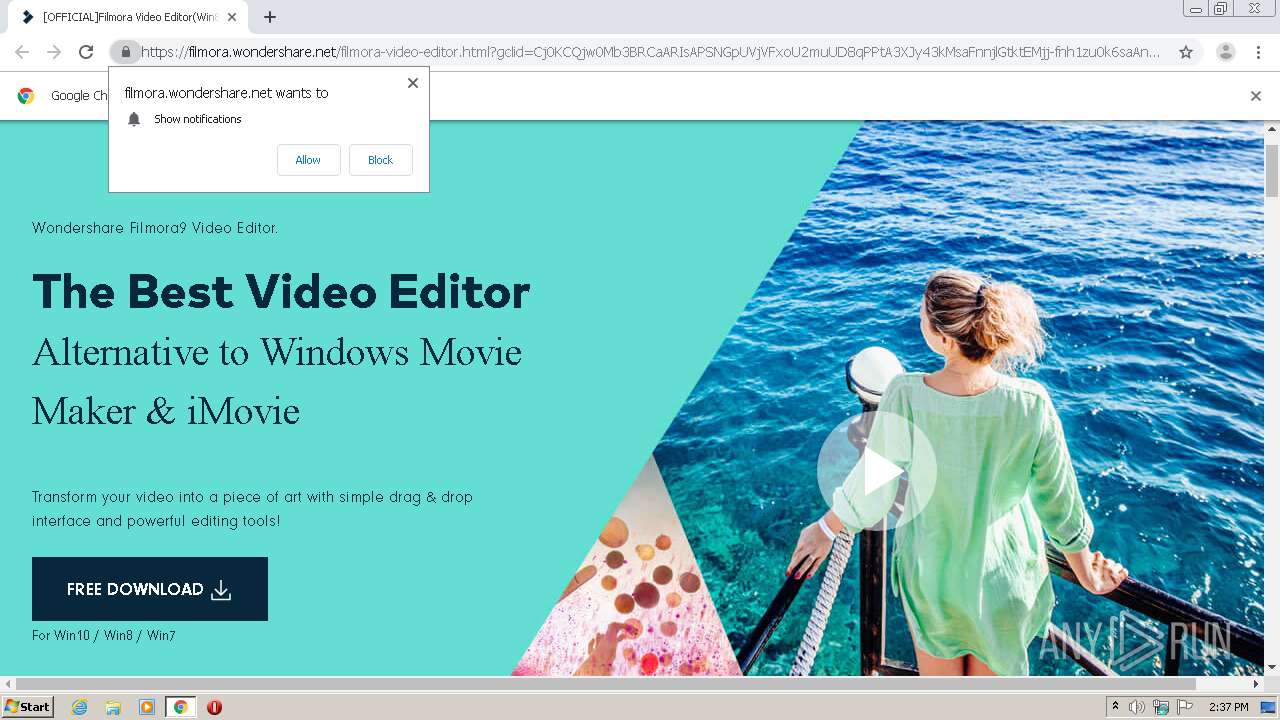Reload the current page

pos(86,52)
